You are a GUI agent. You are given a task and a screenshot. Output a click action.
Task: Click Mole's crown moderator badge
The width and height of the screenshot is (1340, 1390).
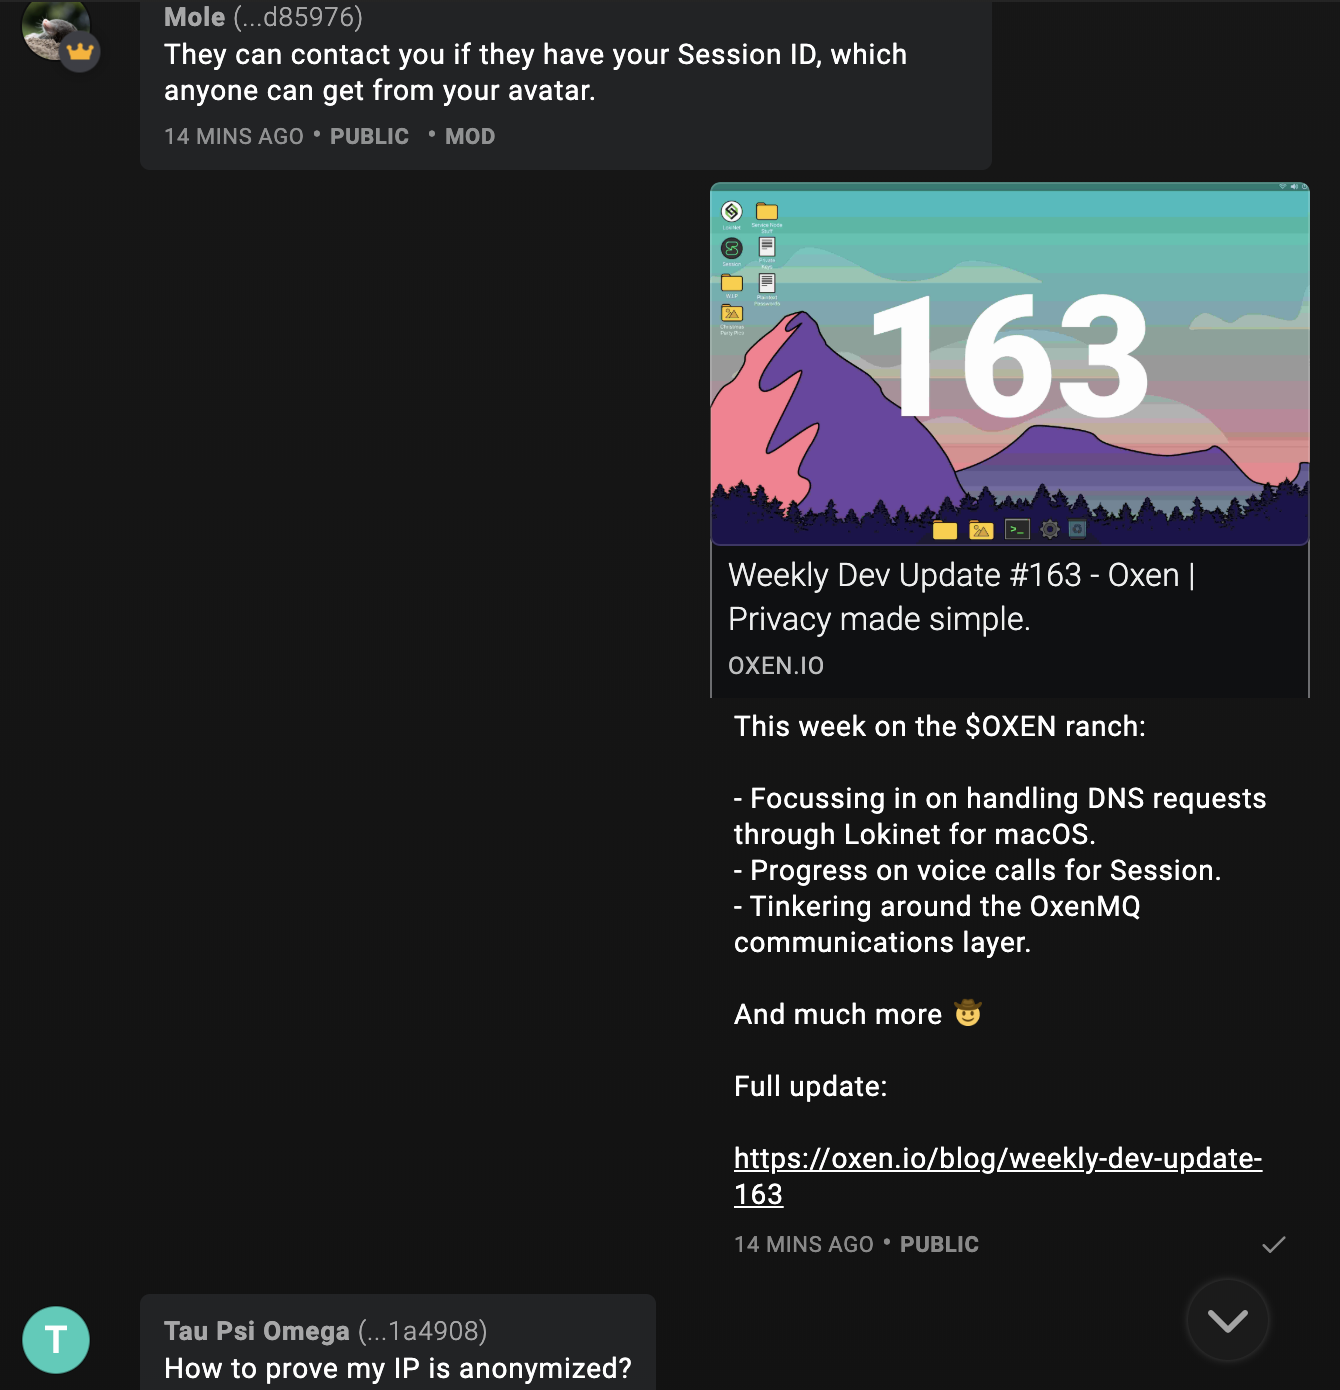(x=80, y=51)
